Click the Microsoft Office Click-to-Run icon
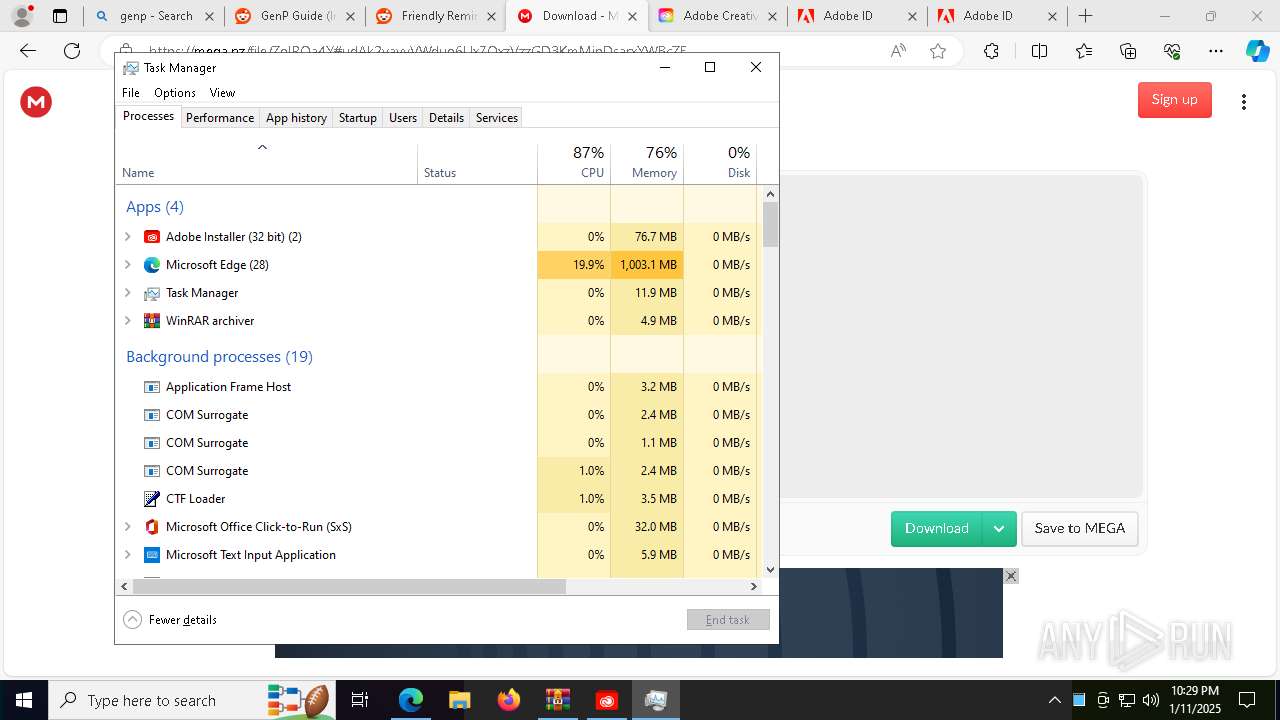Screen dimensions: 1280x720 click(x=152, y=527)
